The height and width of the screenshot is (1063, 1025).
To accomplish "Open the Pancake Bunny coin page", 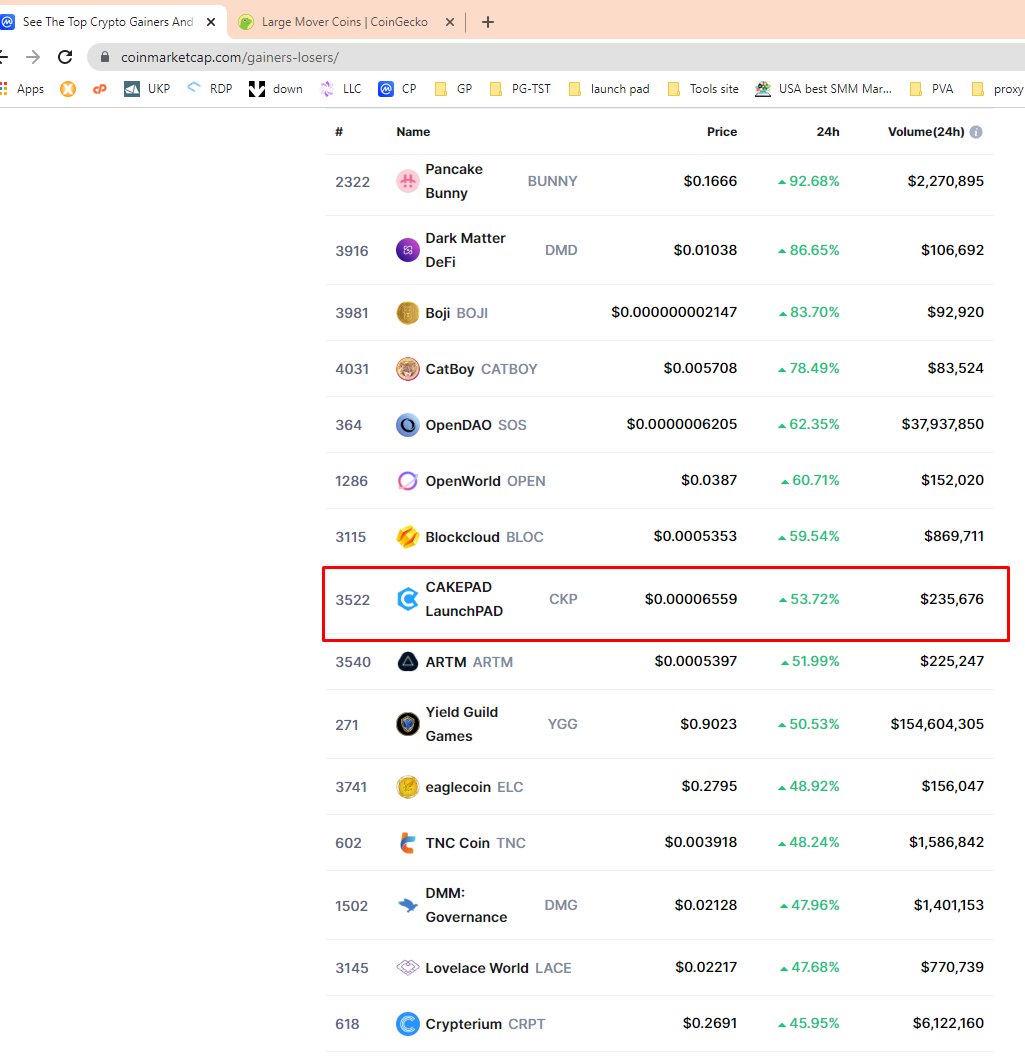I will (x=454, y=181).
